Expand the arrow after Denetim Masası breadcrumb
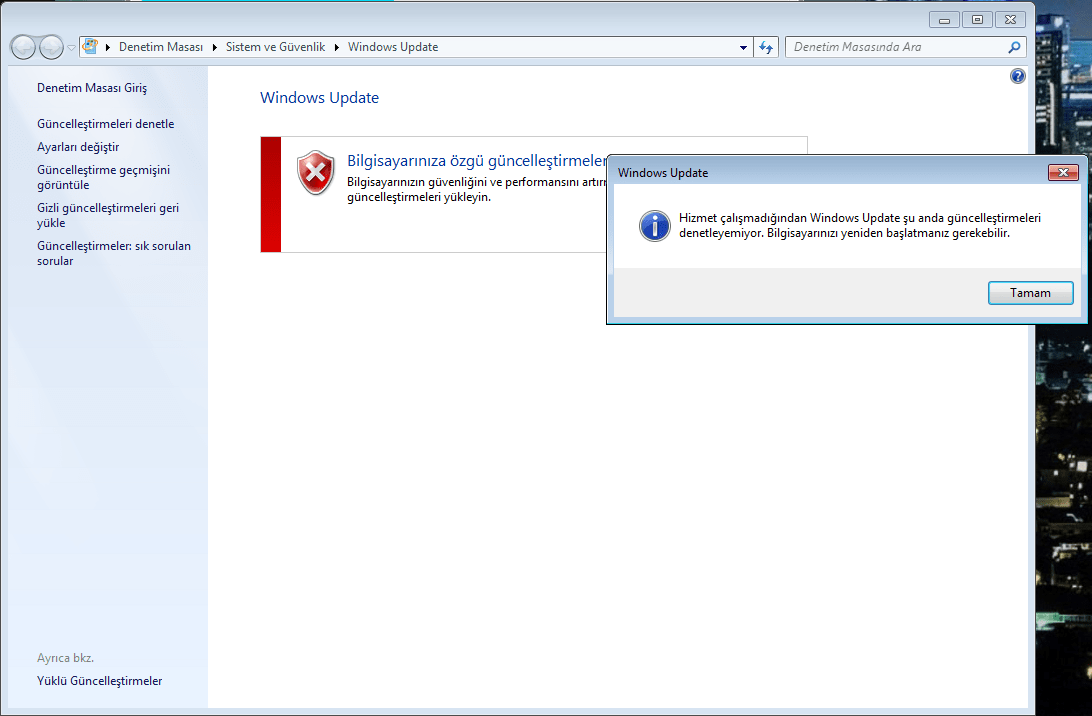Image resolution: width=1092 pixels, height=716 pixels. pos(214,47)
